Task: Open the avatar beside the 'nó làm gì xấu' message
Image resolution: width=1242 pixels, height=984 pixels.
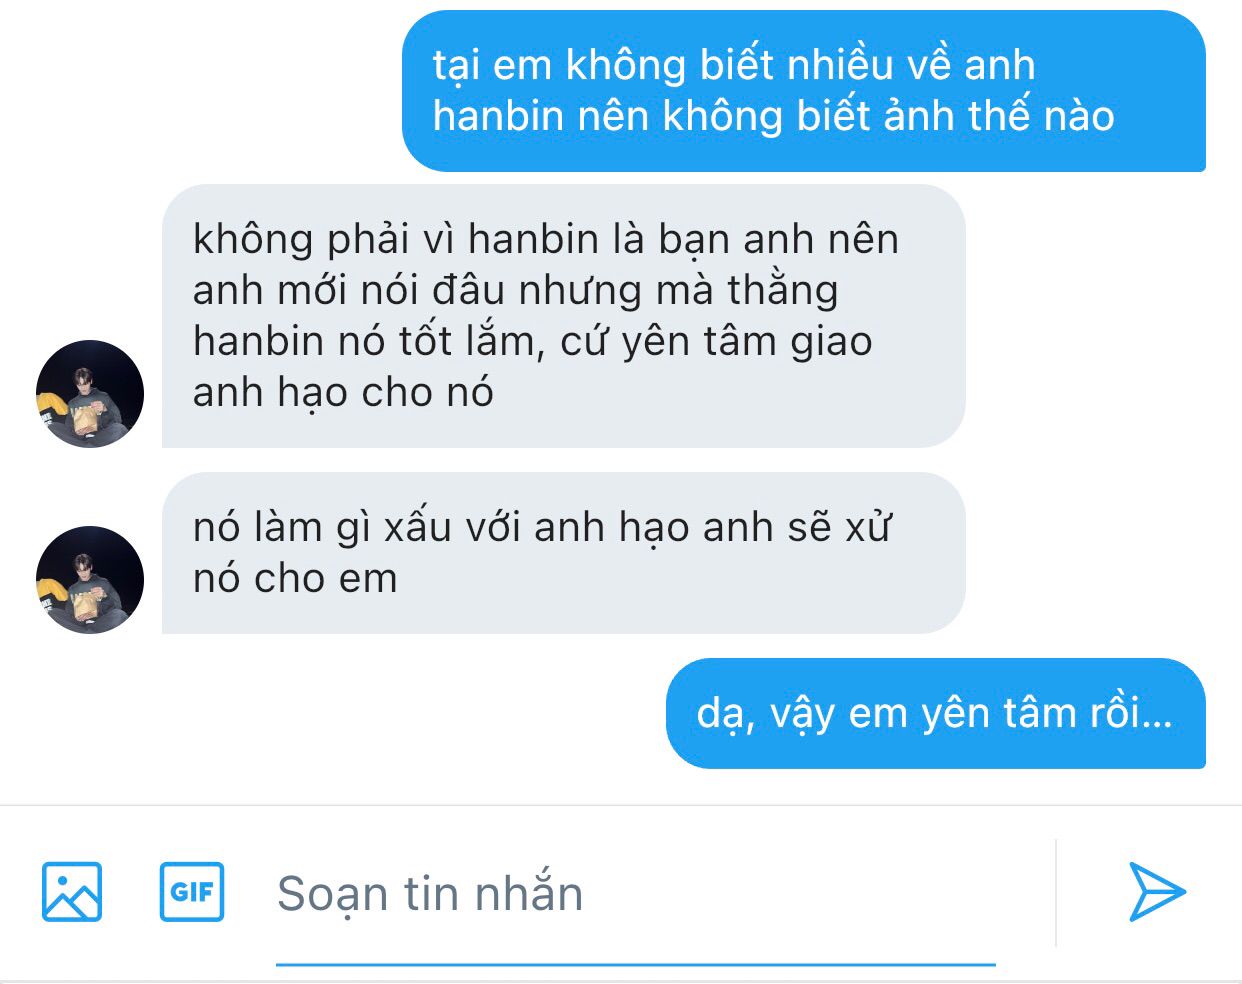Action: 90,580
